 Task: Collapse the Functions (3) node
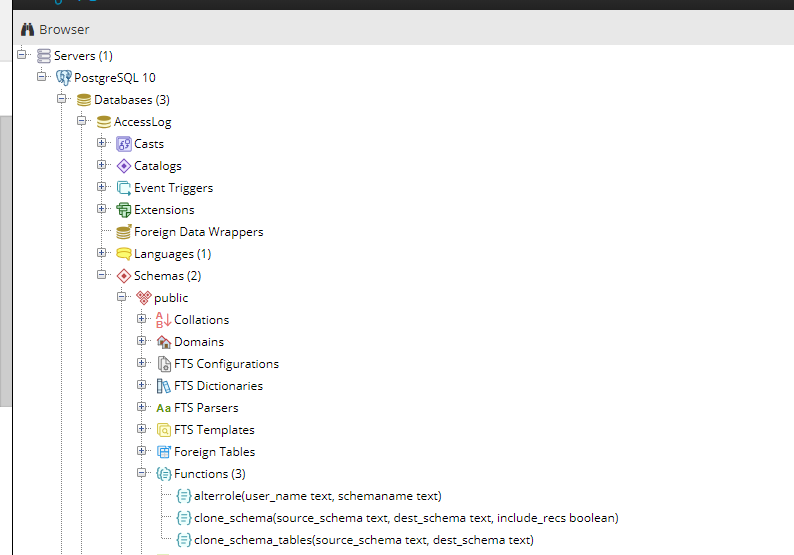tap(142, 473)
